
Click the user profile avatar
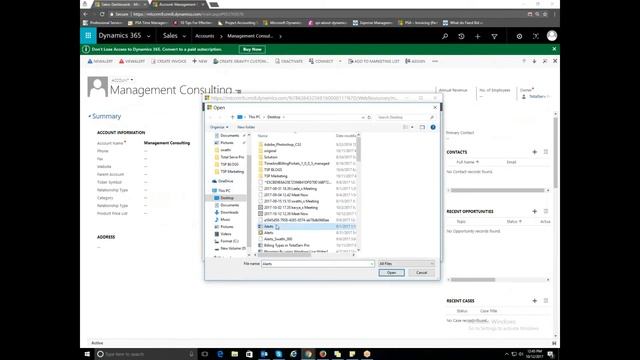[552, 36]
